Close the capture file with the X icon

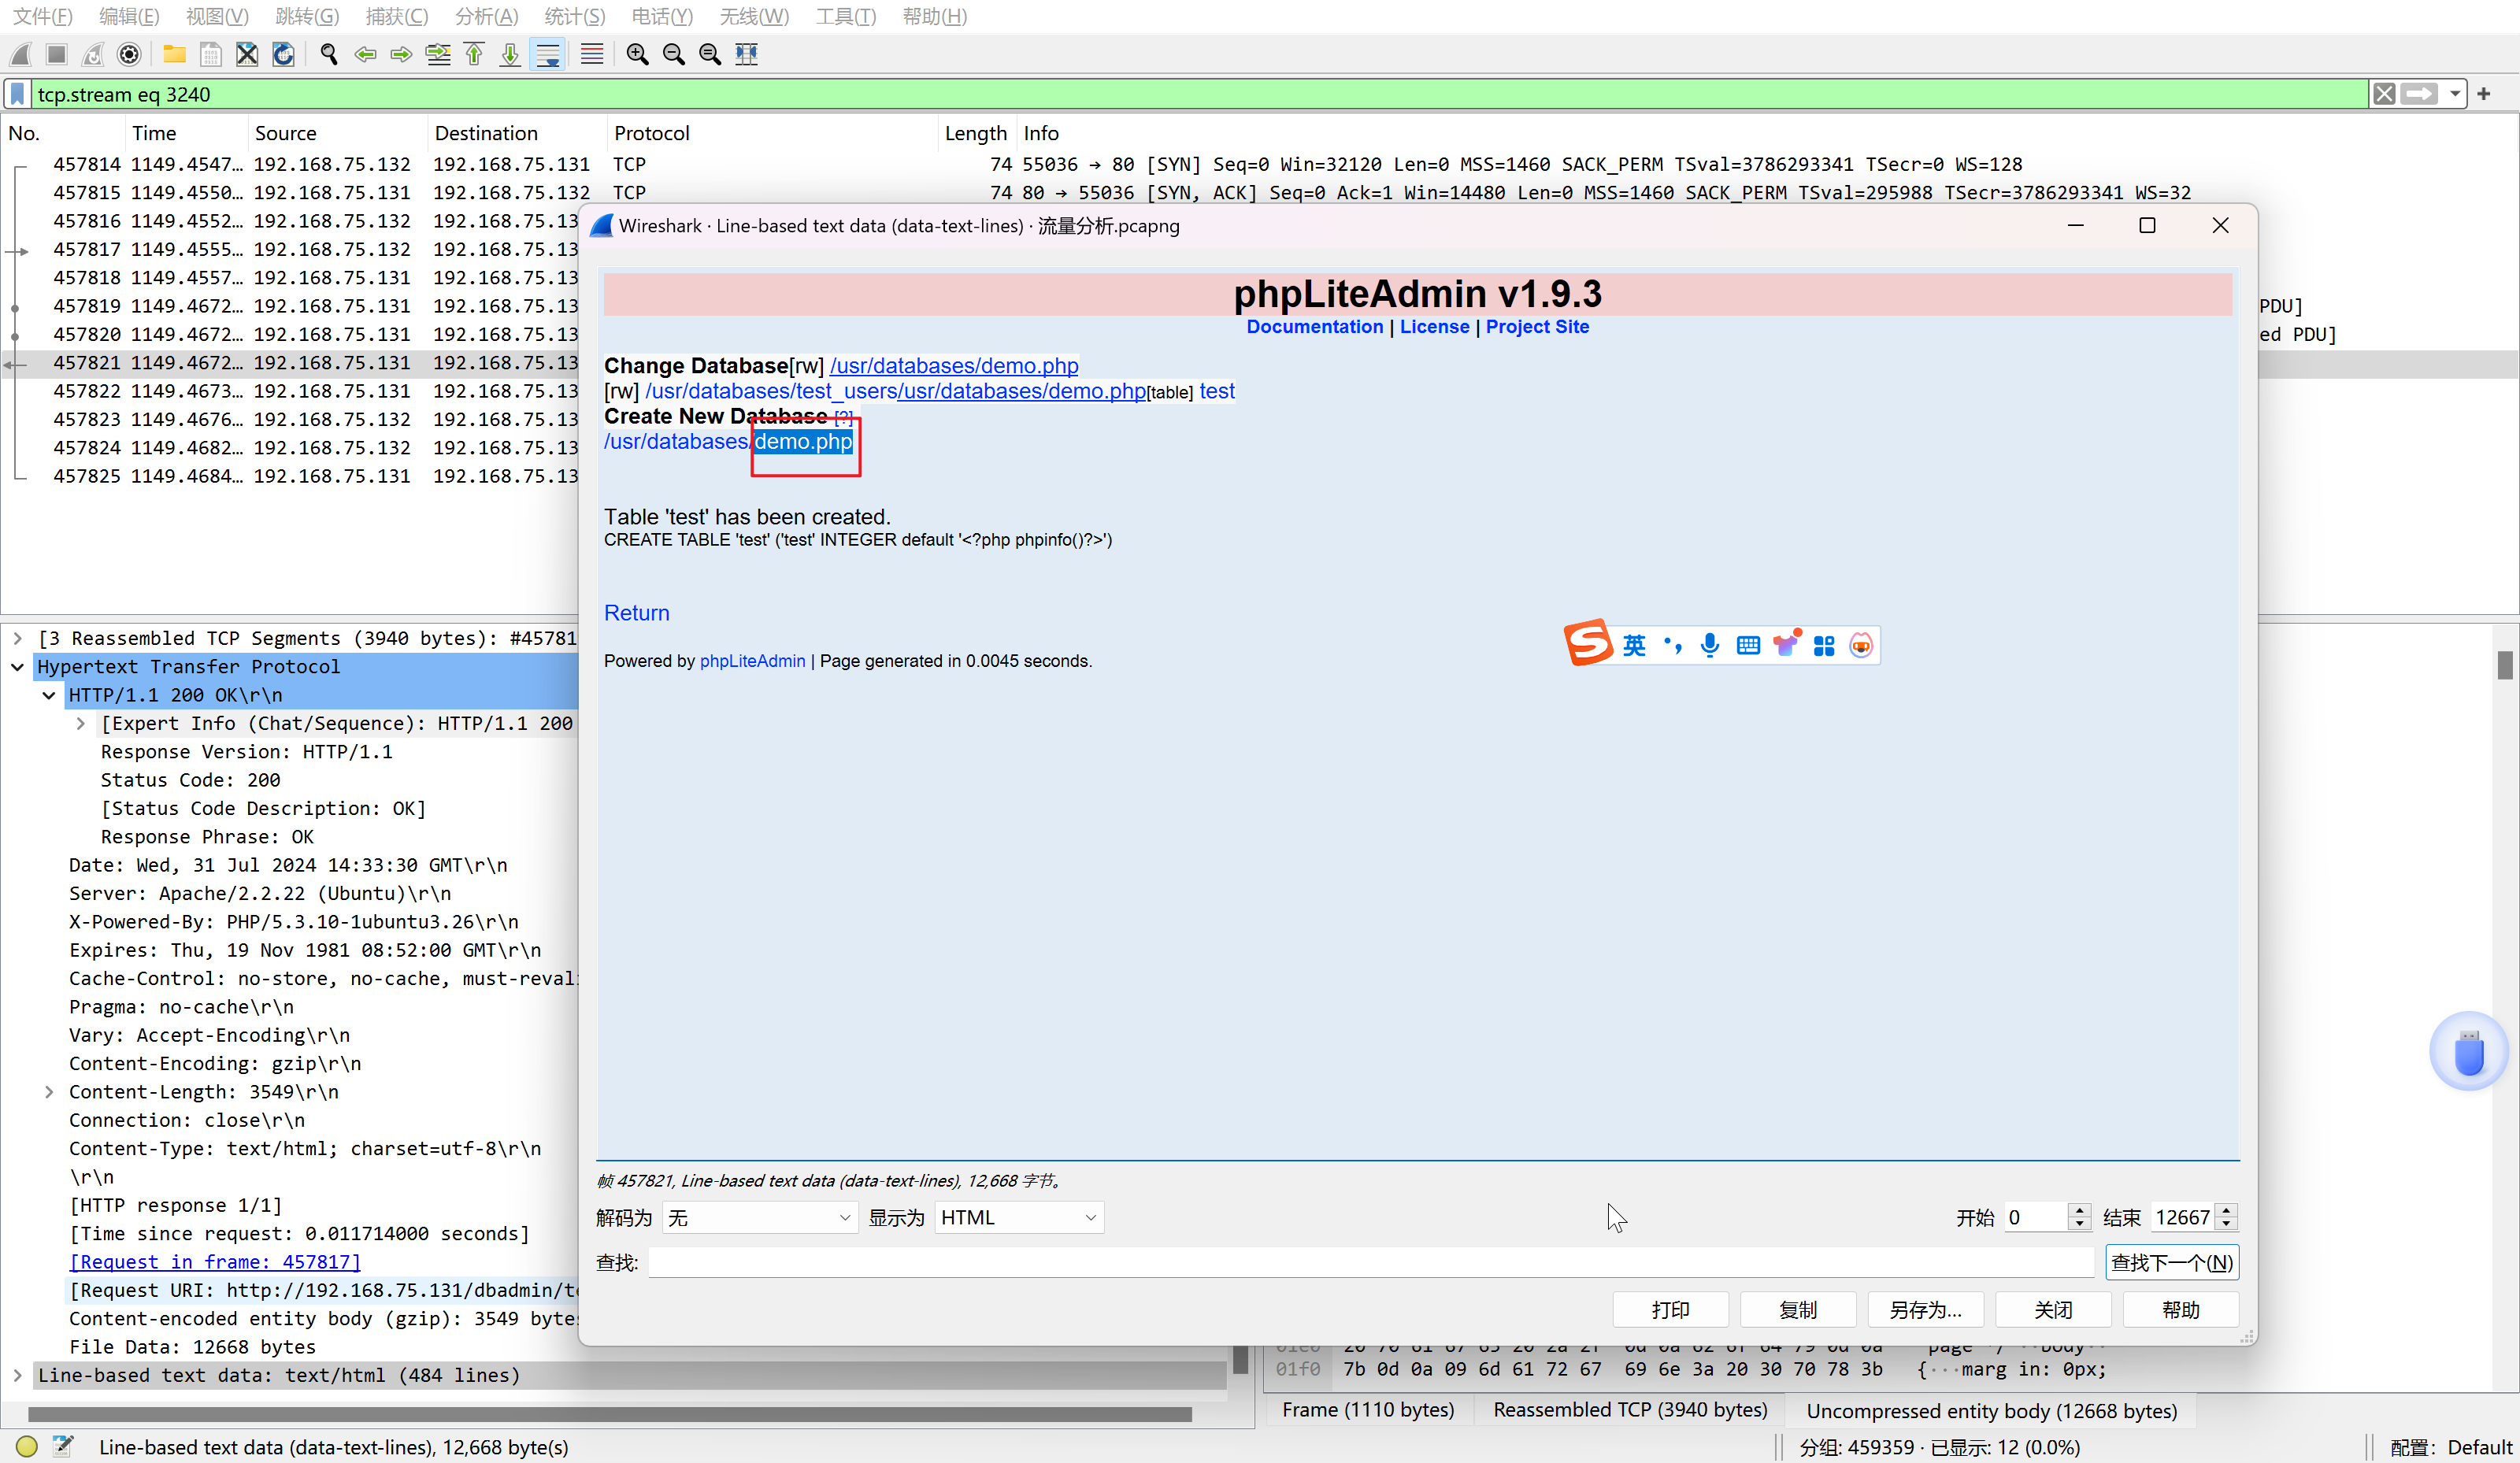tap(247, 55)
